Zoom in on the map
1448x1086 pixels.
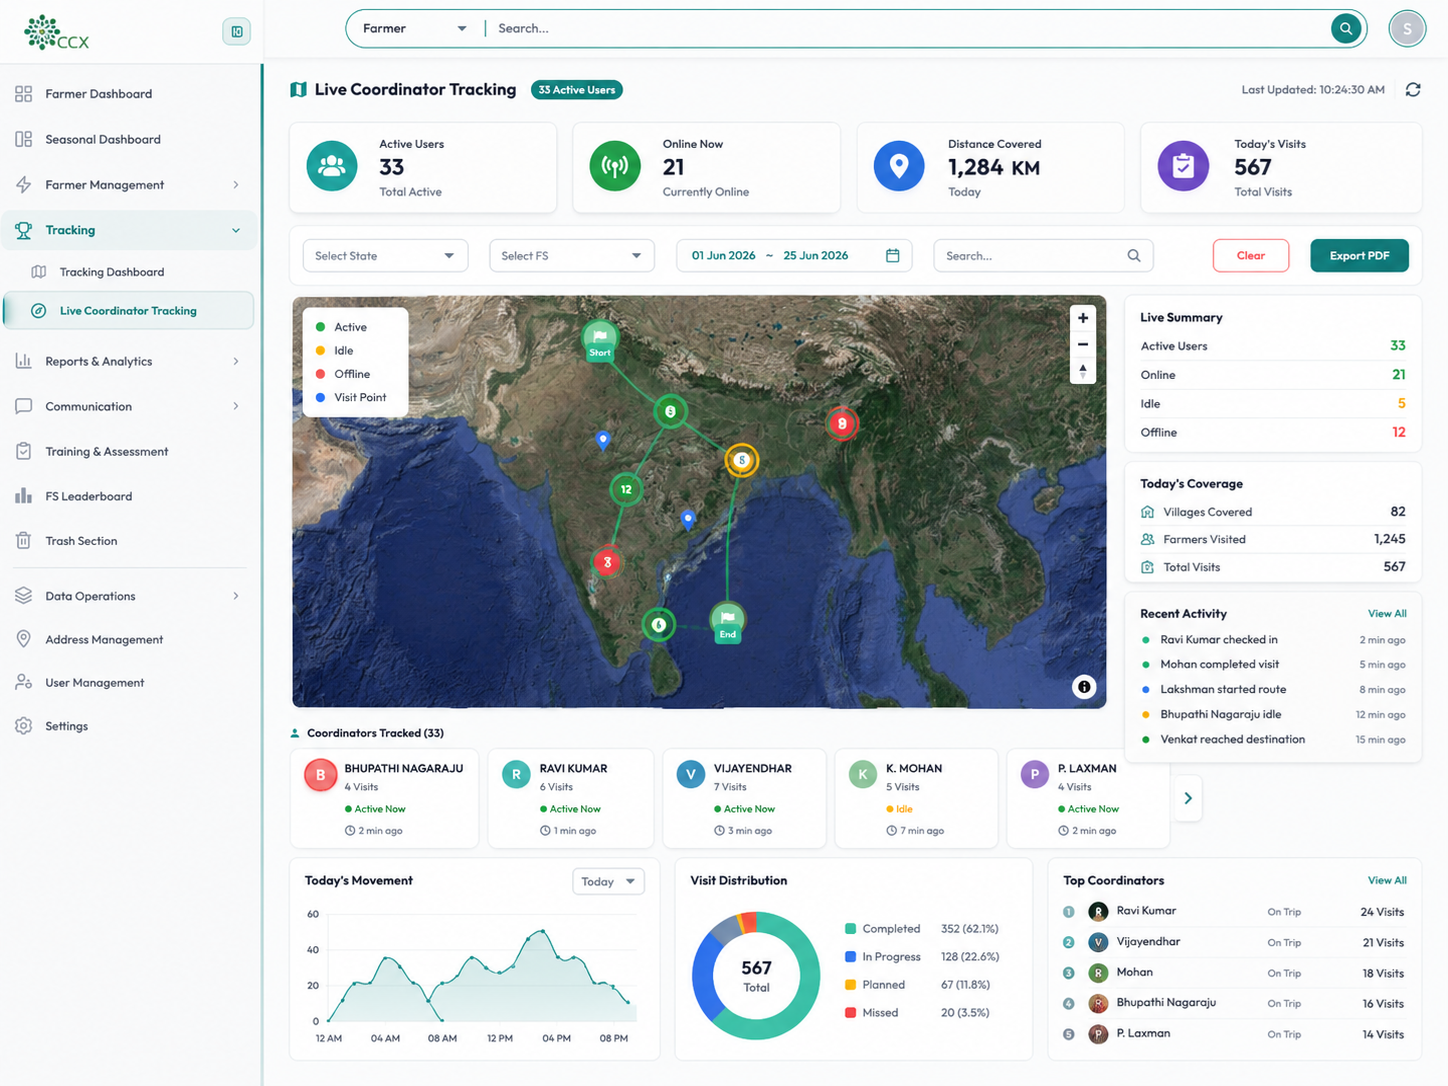pyautogui.click(x=1083, y=318)
